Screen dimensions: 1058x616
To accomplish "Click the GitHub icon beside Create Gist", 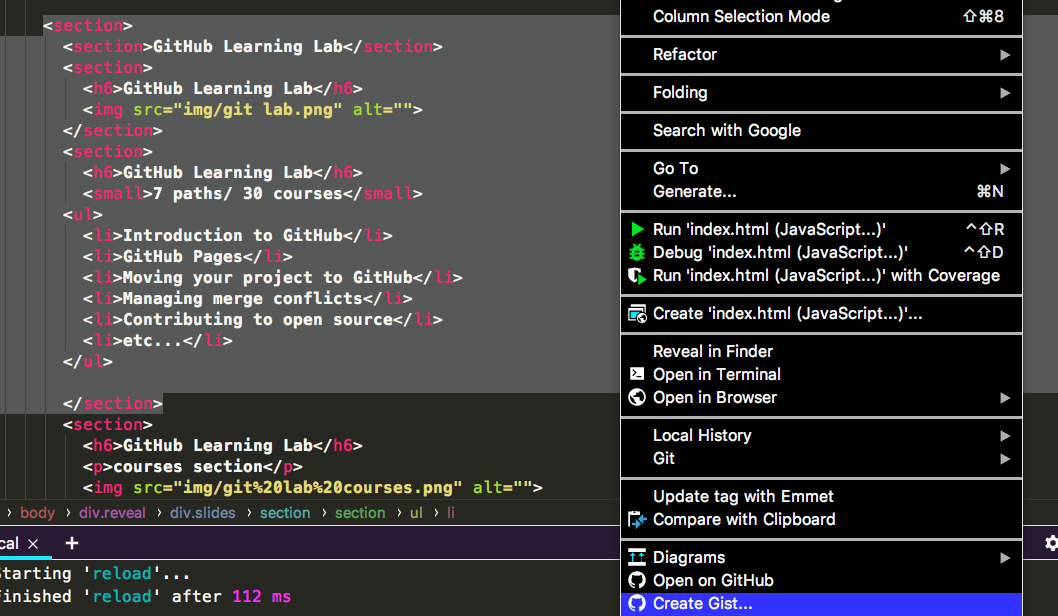I will pyautogui.click(x=637, y=603).
